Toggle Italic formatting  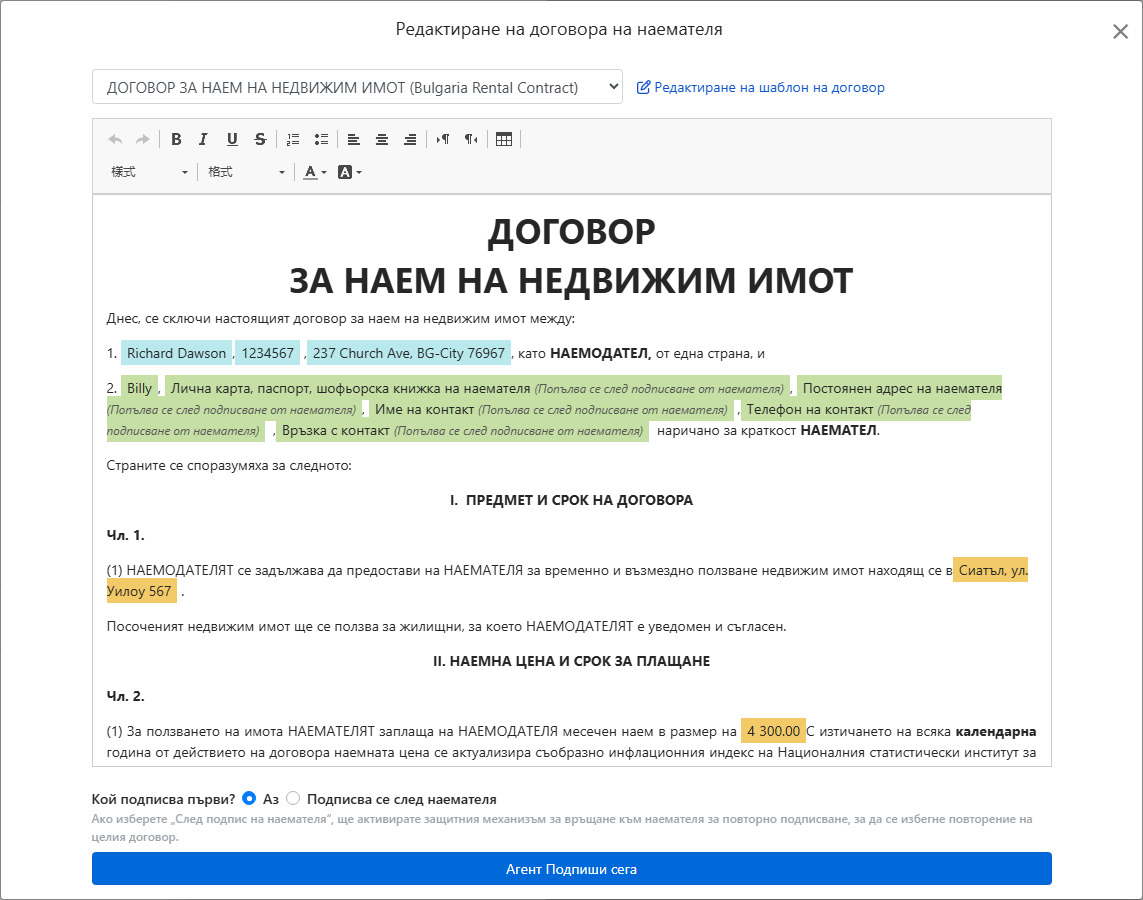point(203,139)
